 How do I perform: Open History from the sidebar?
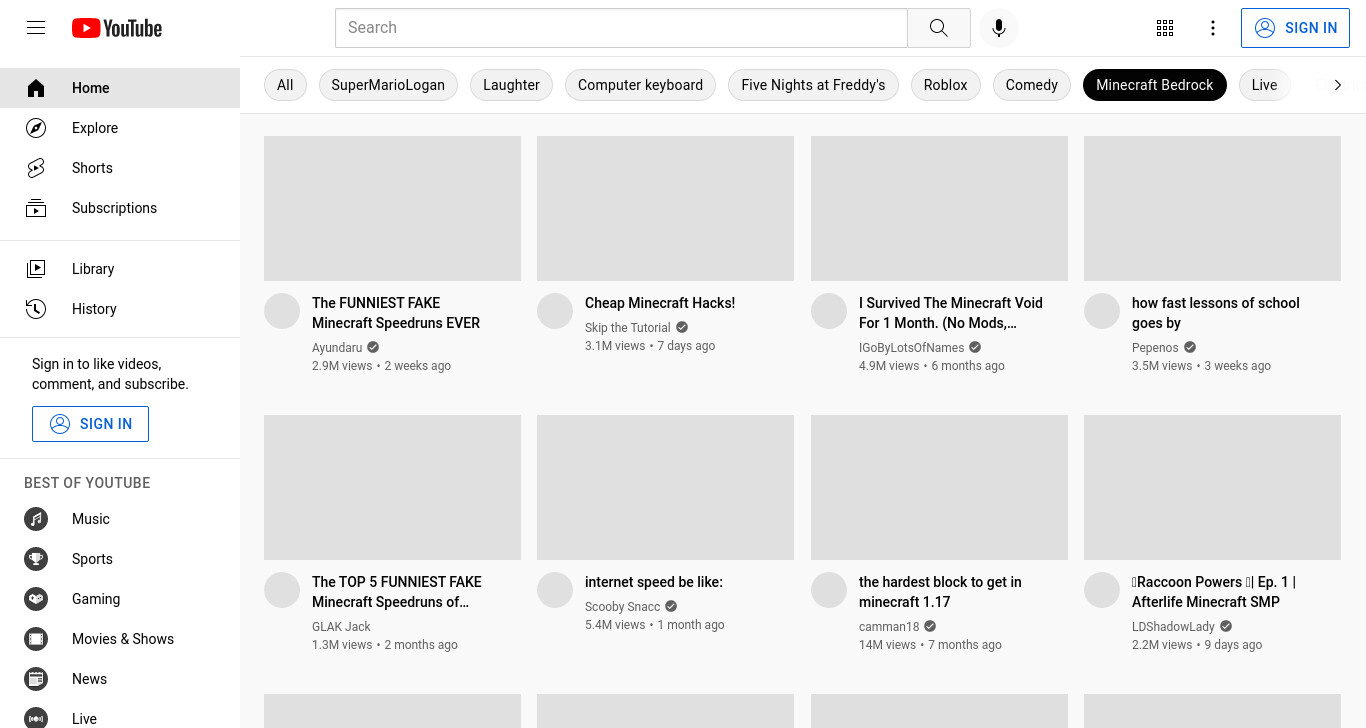point(120,309)
